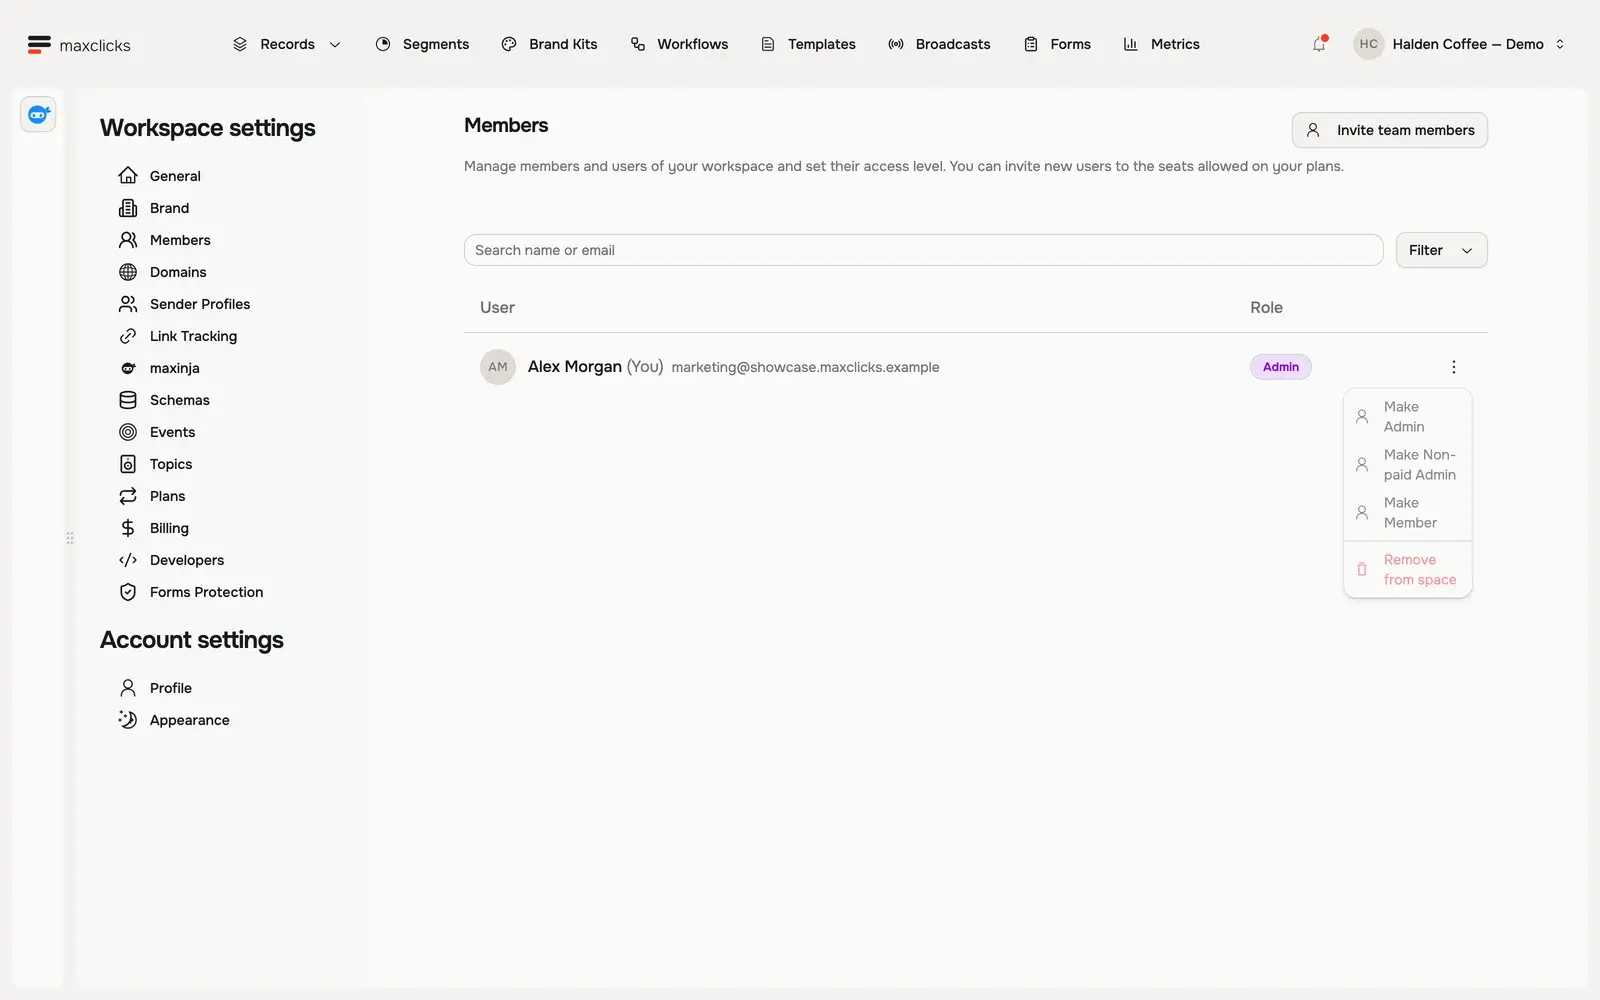Click the Segments pie chart icon

click(383, 44)
